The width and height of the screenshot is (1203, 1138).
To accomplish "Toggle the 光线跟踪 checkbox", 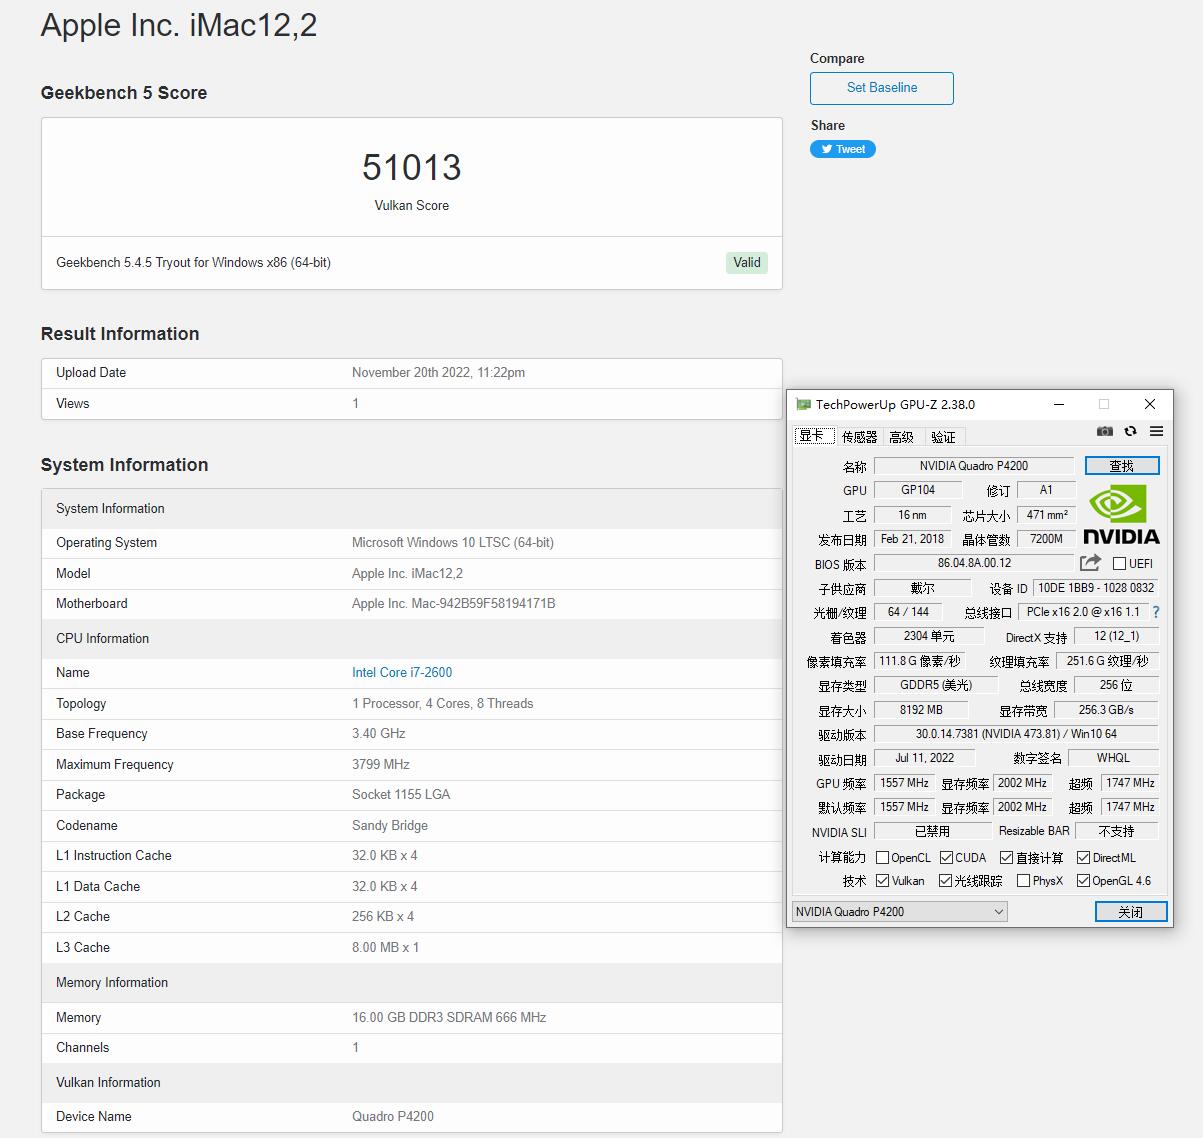I will click(945, 881).
